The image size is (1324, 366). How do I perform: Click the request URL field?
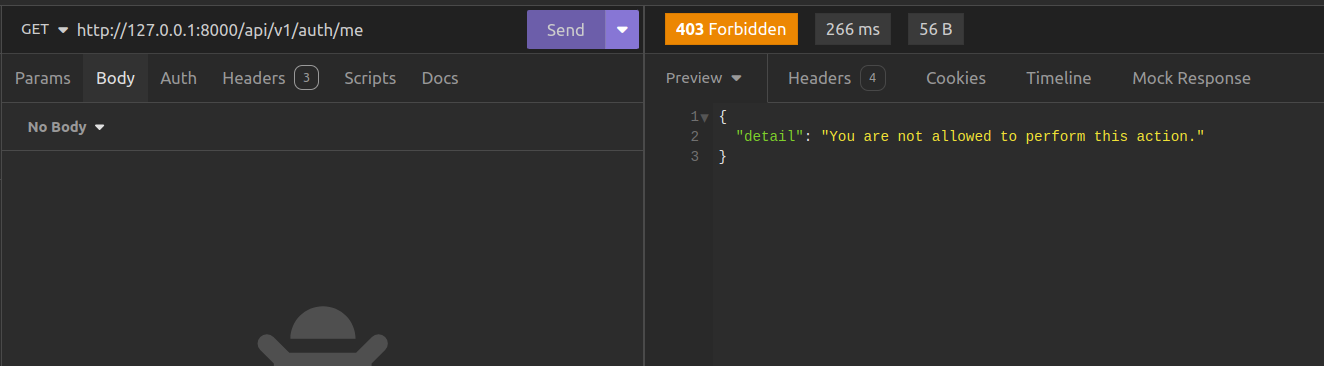tap(298, 30)
